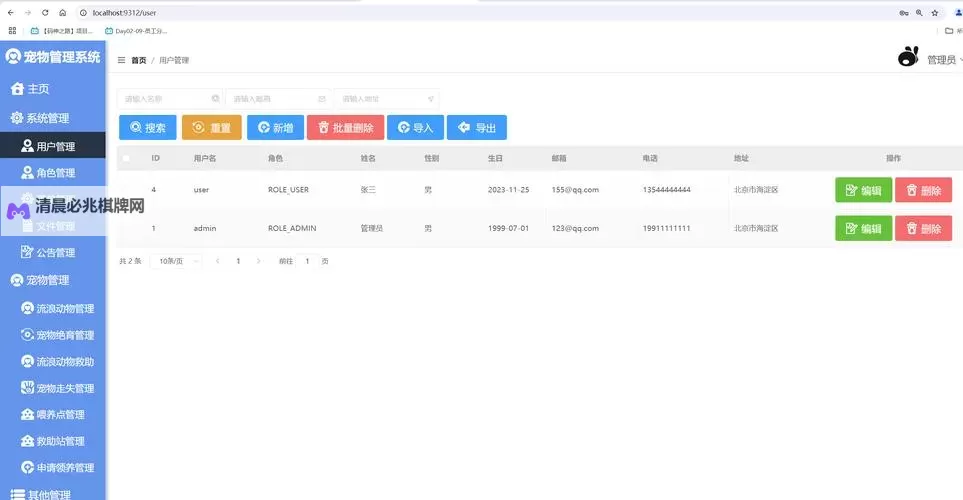963x500 pixels.
Task: Toggle the select-all checkbox in table header
Action: pyautogui.click(x=127, y=158)
